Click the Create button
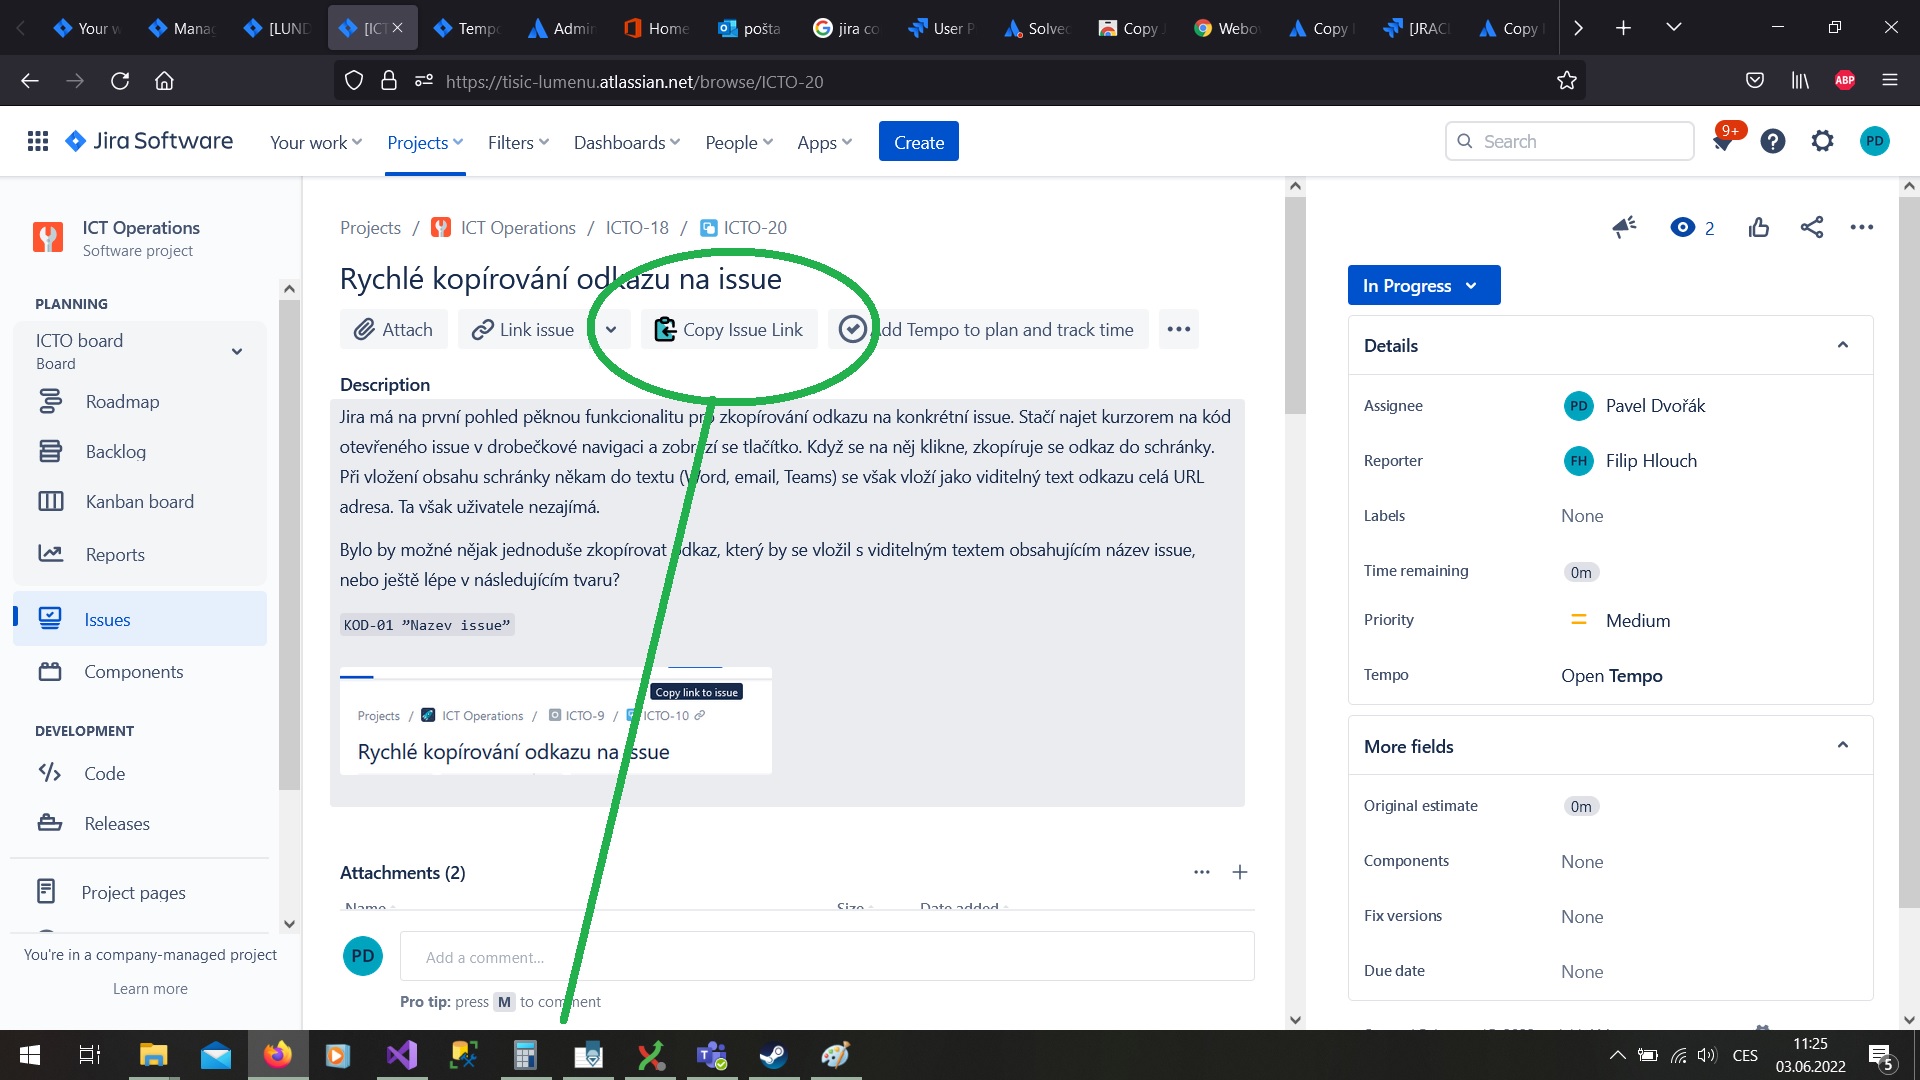1920x1080 pixels. click(918, 142)
